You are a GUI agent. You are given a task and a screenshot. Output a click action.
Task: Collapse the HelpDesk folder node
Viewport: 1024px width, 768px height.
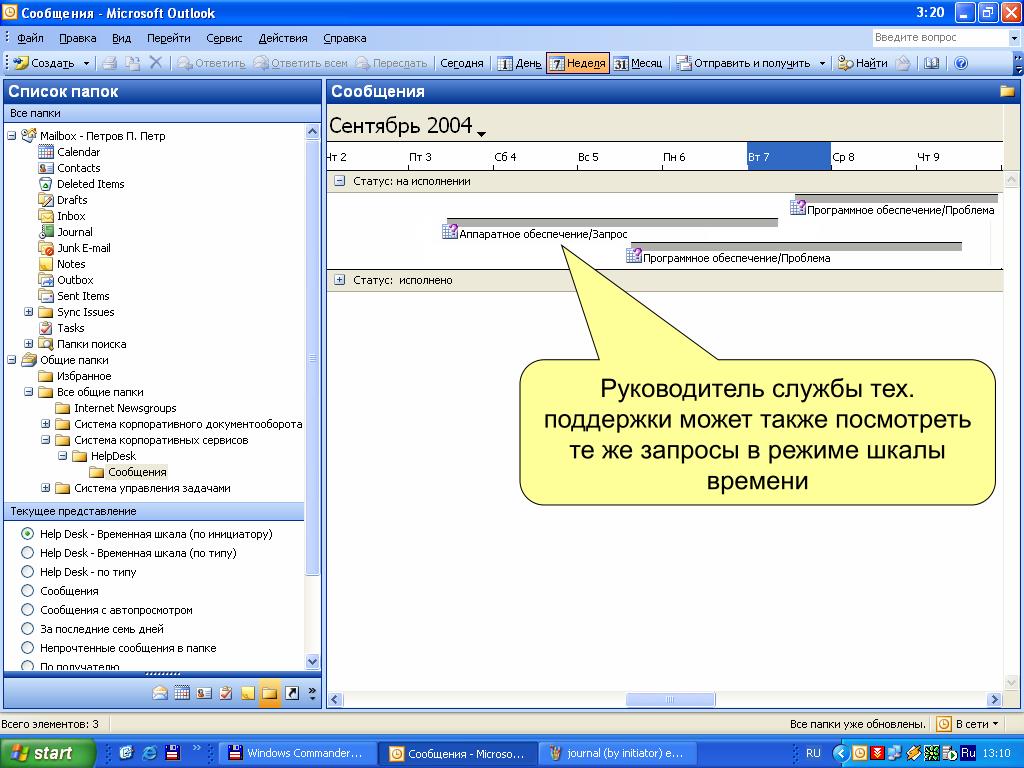click(63, 456)
